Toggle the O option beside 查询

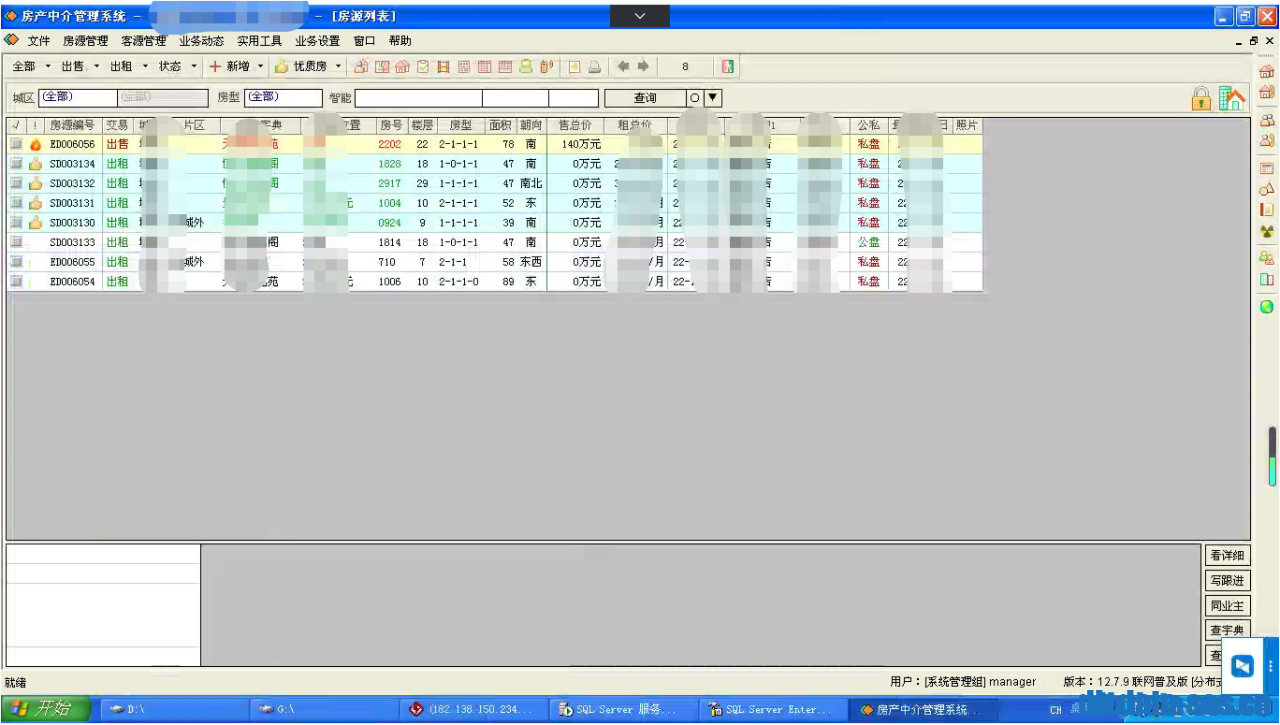tap(694, 98)
